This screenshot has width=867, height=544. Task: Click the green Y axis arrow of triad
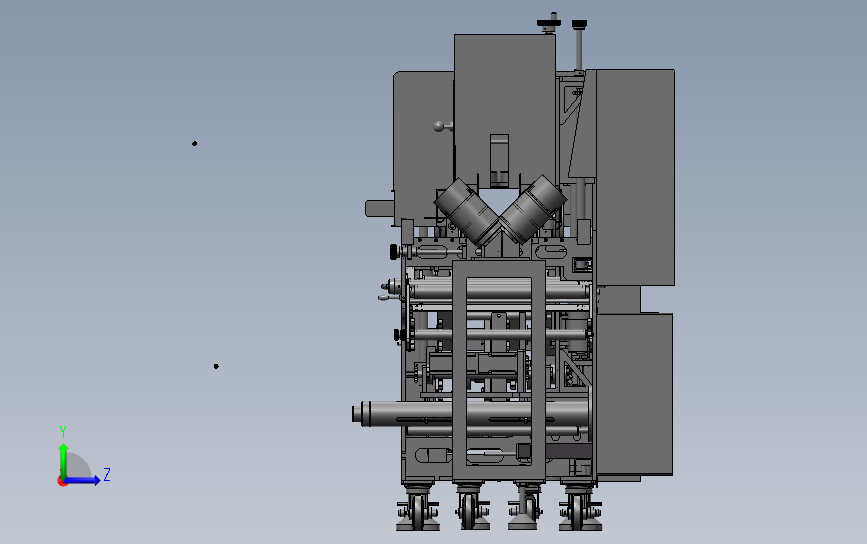[63, 459]
